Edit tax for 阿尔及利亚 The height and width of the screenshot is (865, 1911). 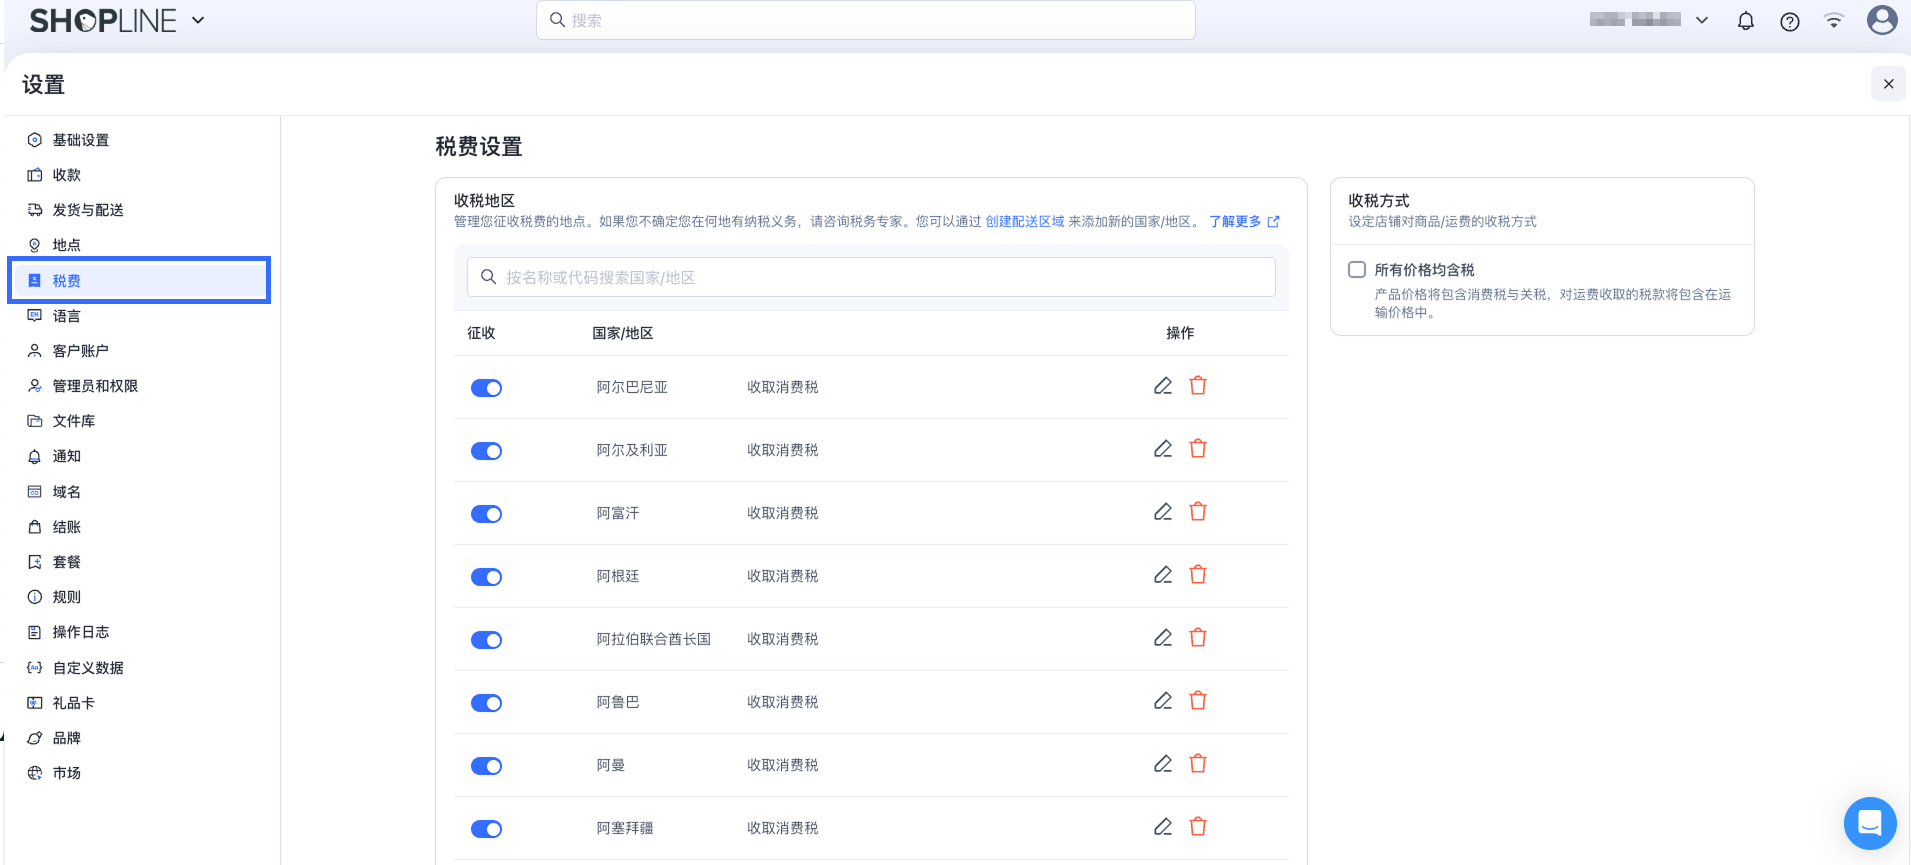1162,449
